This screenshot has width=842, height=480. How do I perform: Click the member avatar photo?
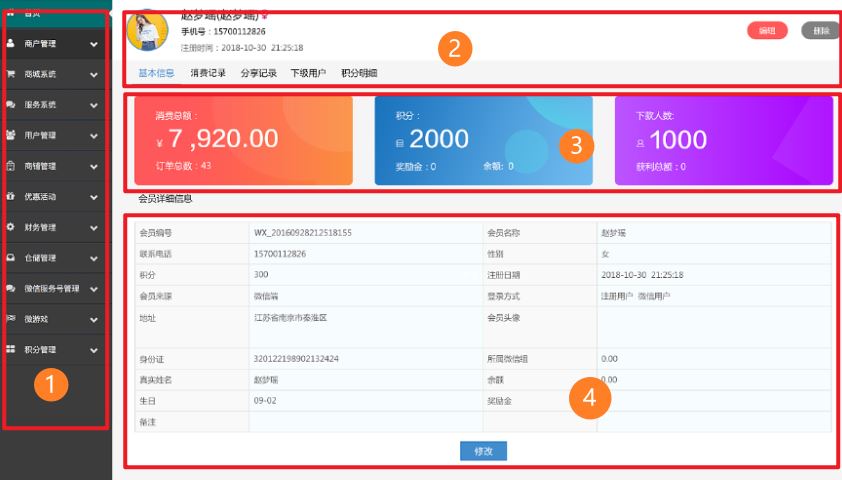pyautogui.click(x=147, y=31)
